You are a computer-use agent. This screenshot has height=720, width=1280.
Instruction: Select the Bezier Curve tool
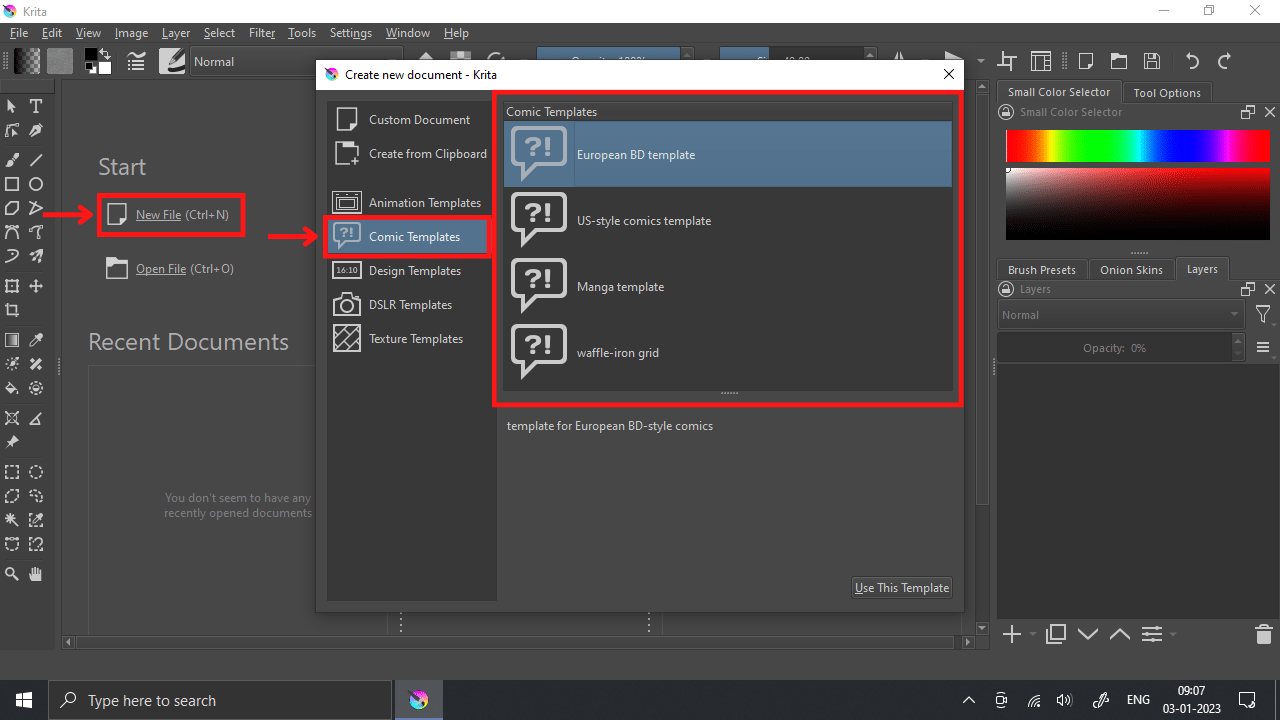pos(12,232)
